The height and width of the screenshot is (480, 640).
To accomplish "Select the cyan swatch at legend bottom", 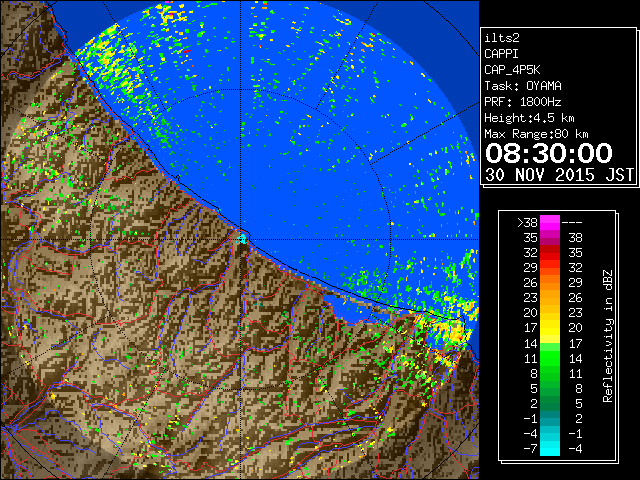I will coord(550,448).
